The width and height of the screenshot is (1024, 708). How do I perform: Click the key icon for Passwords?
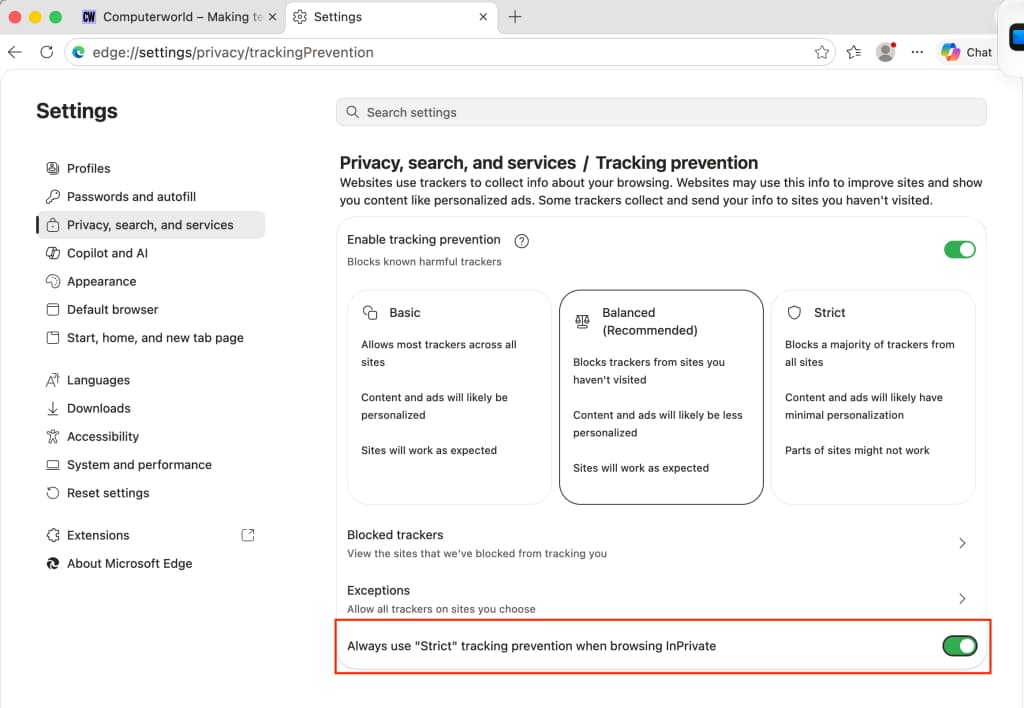pos(53,197)
